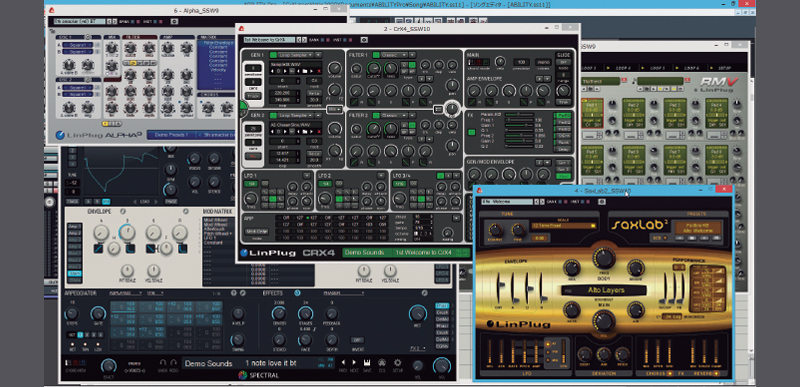Click the Track button in CRX4 GEN 1
Viewport: 800px width, 387px height.
(253, 95)
